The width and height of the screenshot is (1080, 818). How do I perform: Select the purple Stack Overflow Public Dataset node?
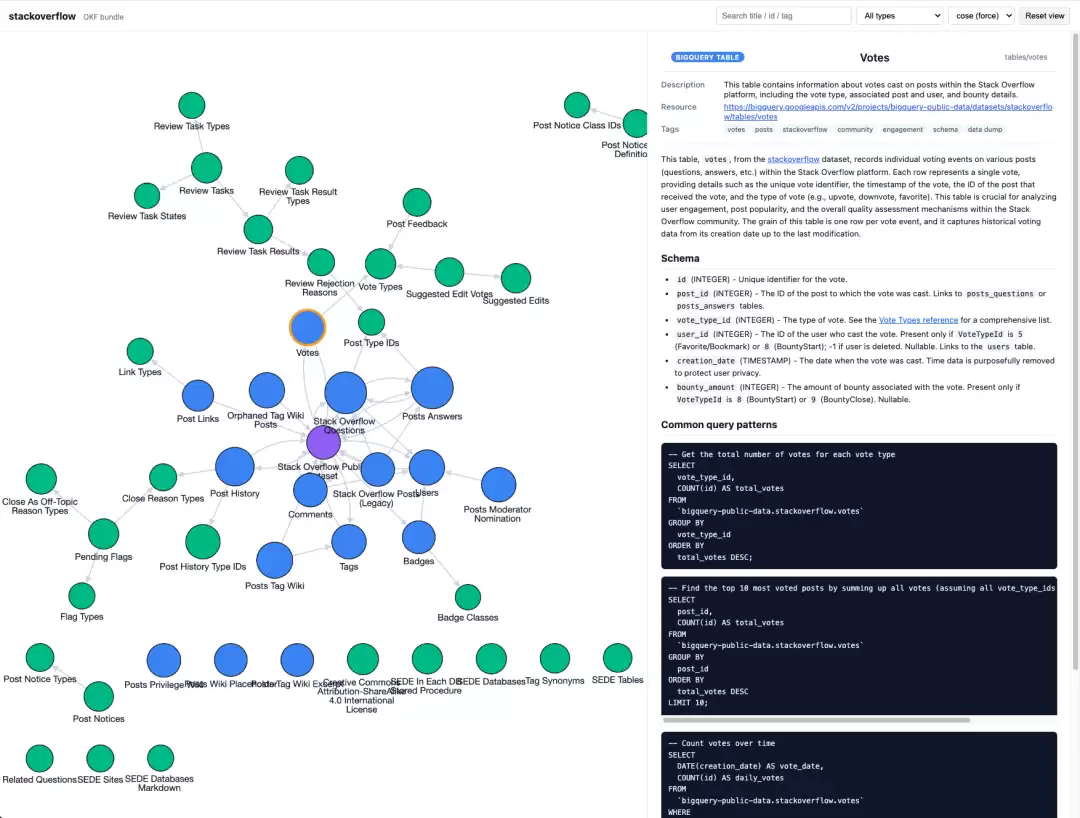pos(323,442)
